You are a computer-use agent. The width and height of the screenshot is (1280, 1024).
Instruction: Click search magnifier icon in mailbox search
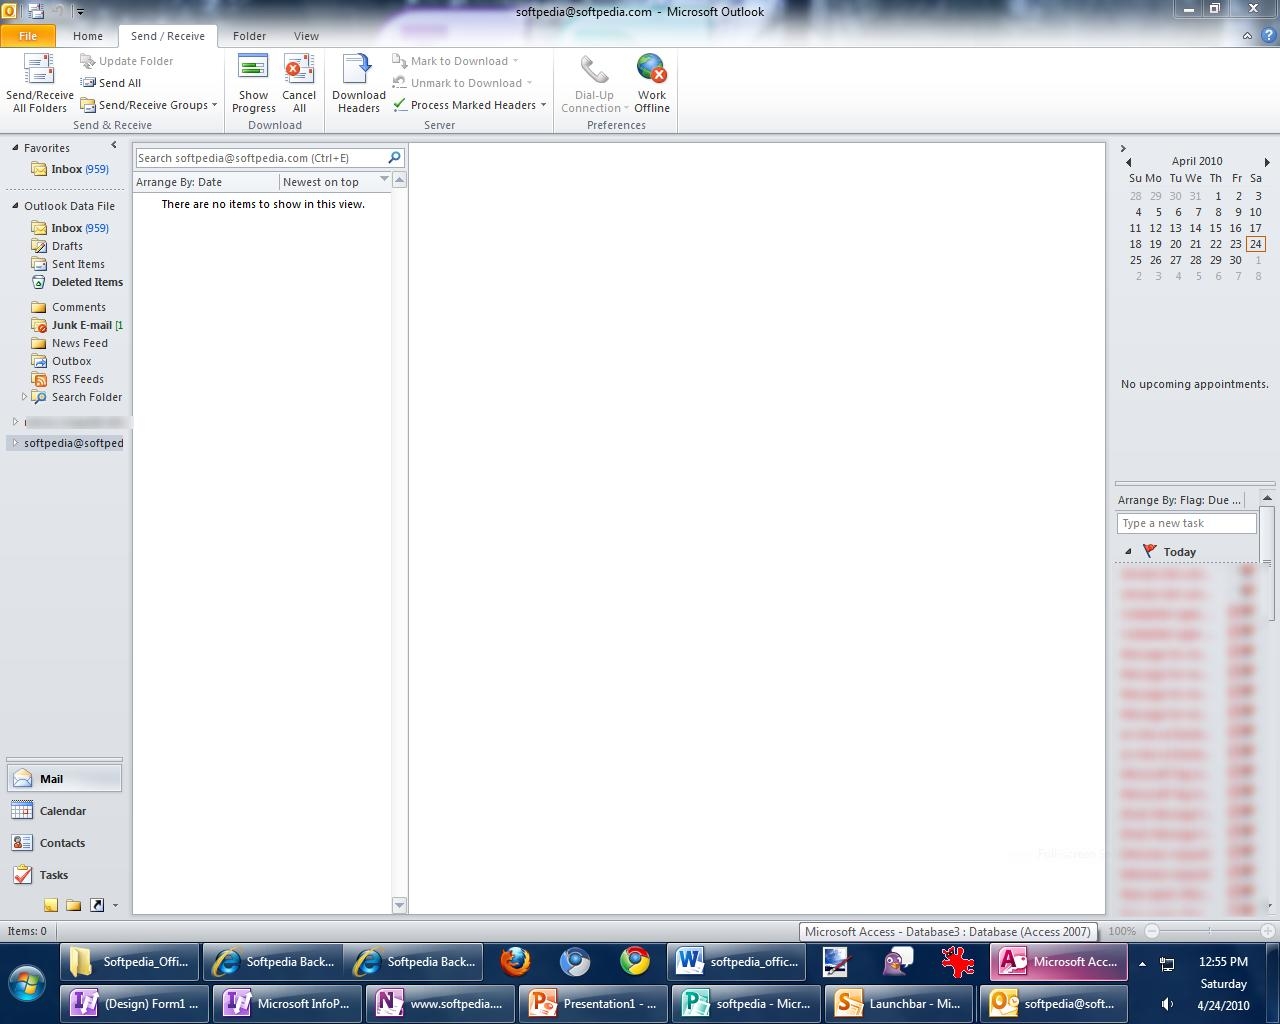(x=394, y=158)
